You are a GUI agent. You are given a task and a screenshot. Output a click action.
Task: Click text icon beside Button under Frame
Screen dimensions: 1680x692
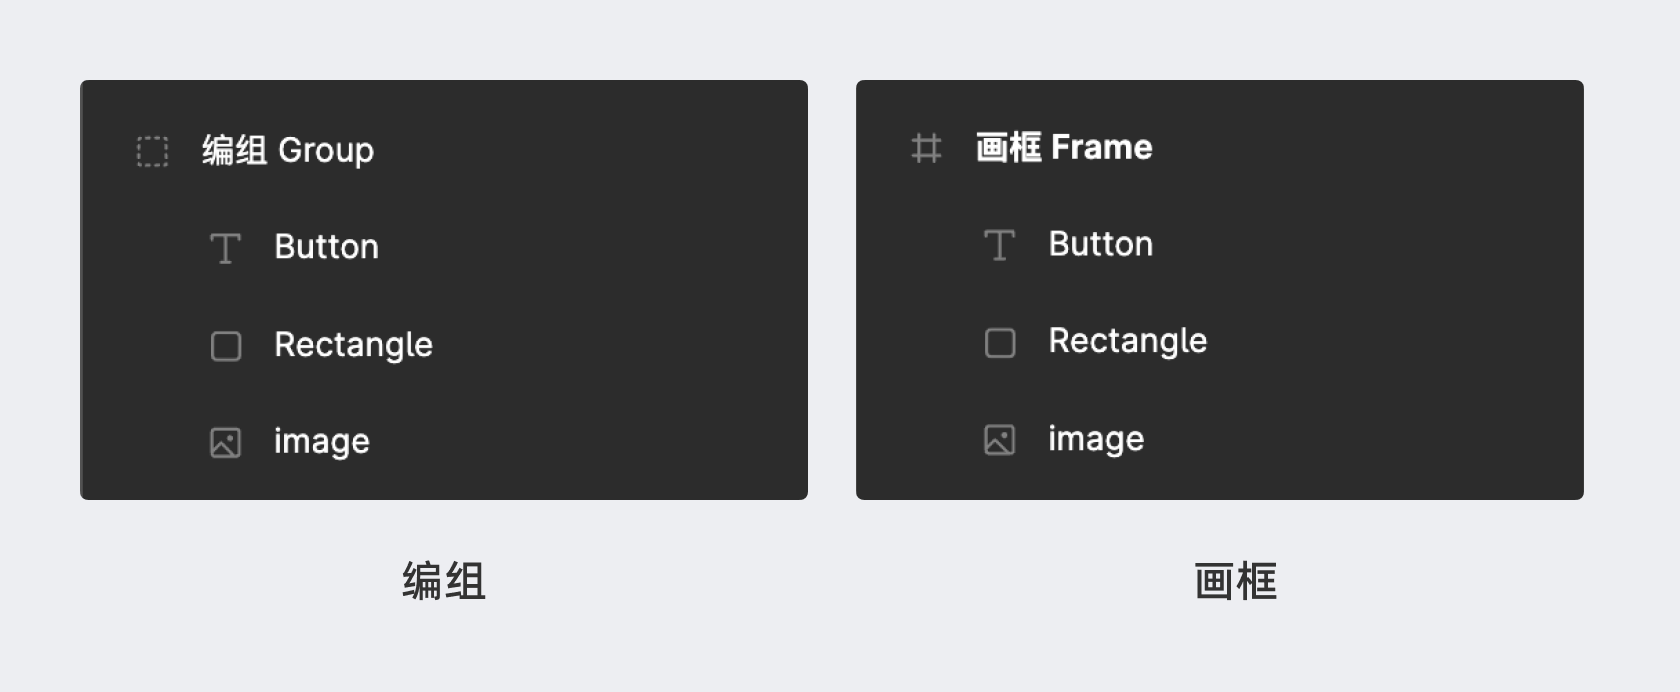[x=999, y=245]
